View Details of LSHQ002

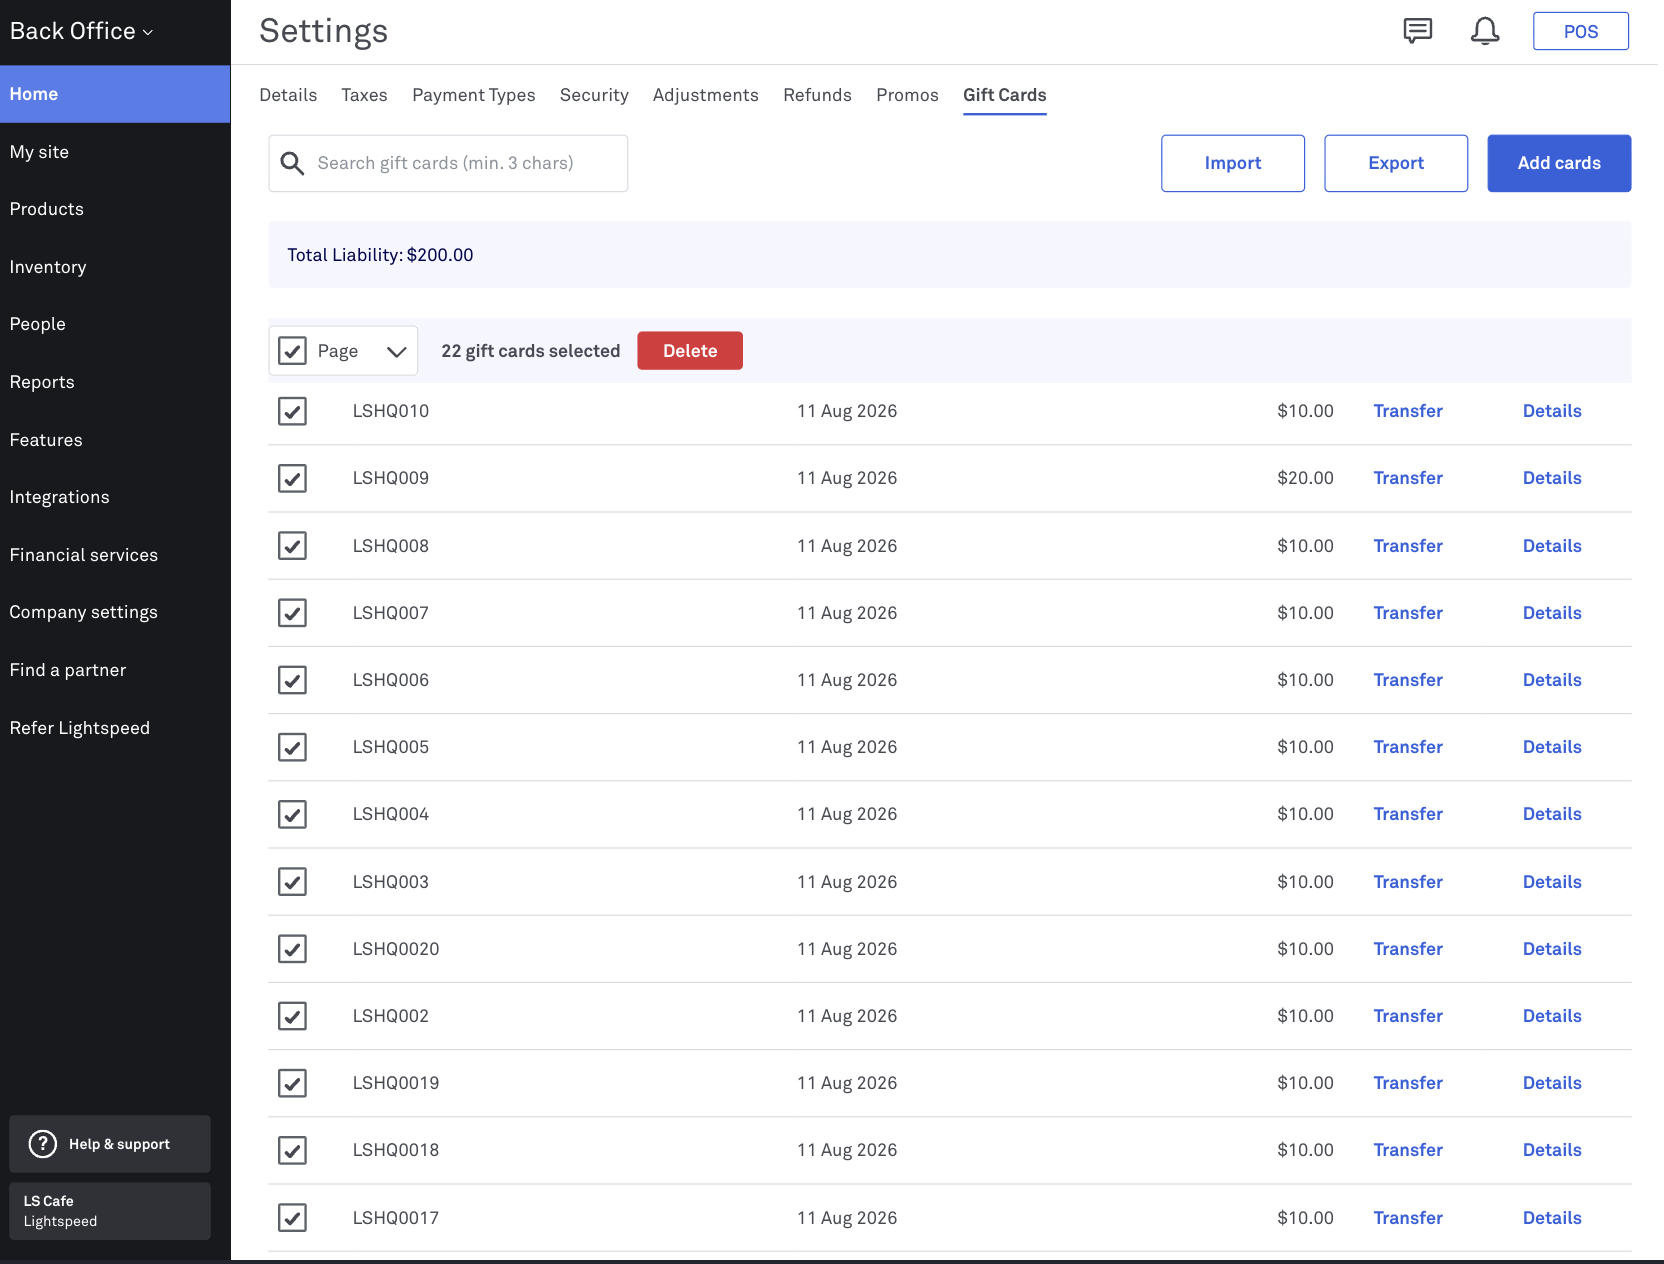pos(1552,1016)
